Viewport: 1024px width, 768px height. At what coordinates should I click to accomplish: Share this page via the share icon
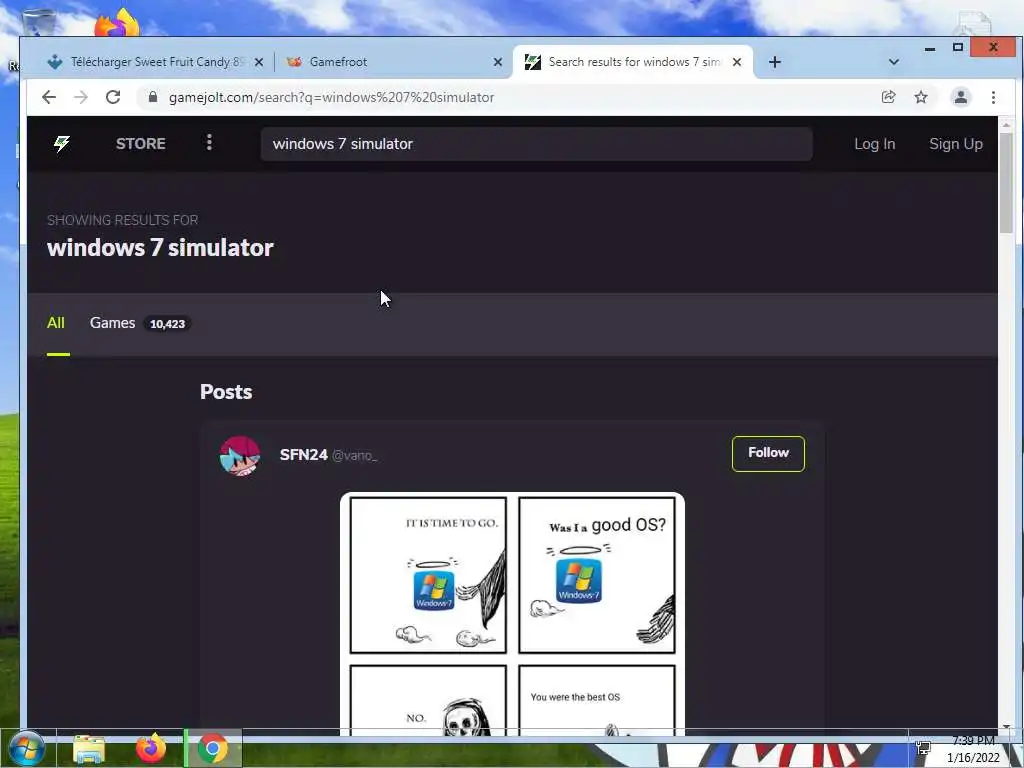pyautogui.click(x=888, y=97)
